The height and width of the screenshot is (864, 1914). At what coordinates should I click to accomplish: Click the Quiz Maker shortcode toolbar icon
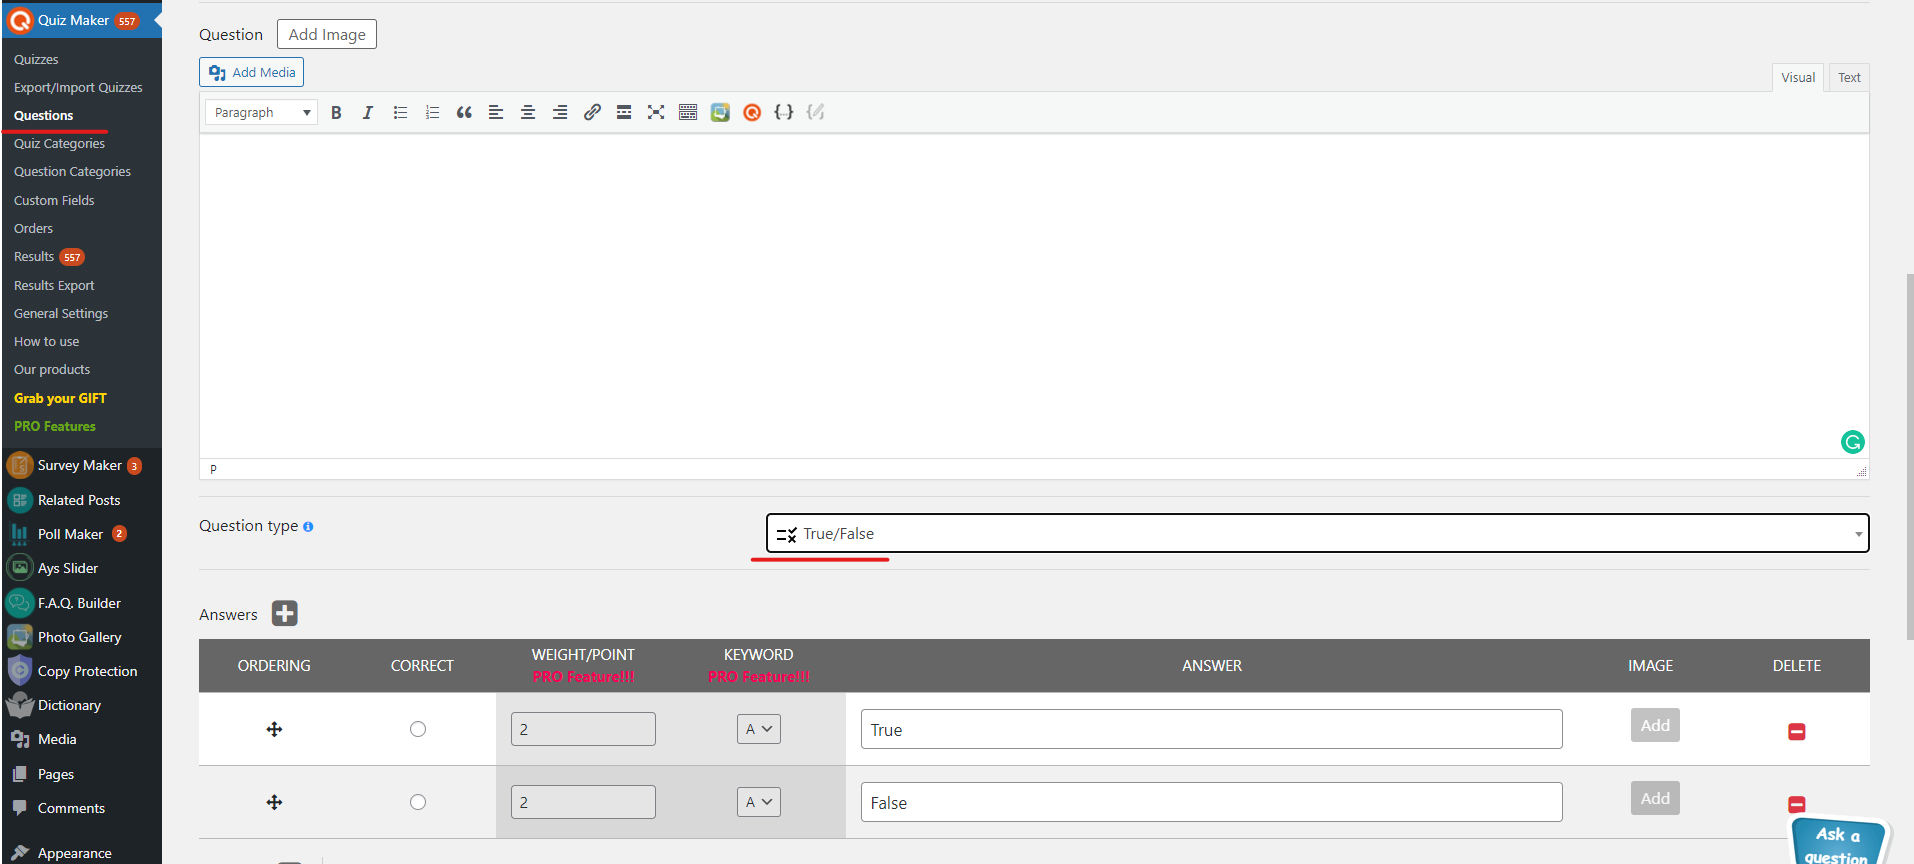tap(752, 112)
